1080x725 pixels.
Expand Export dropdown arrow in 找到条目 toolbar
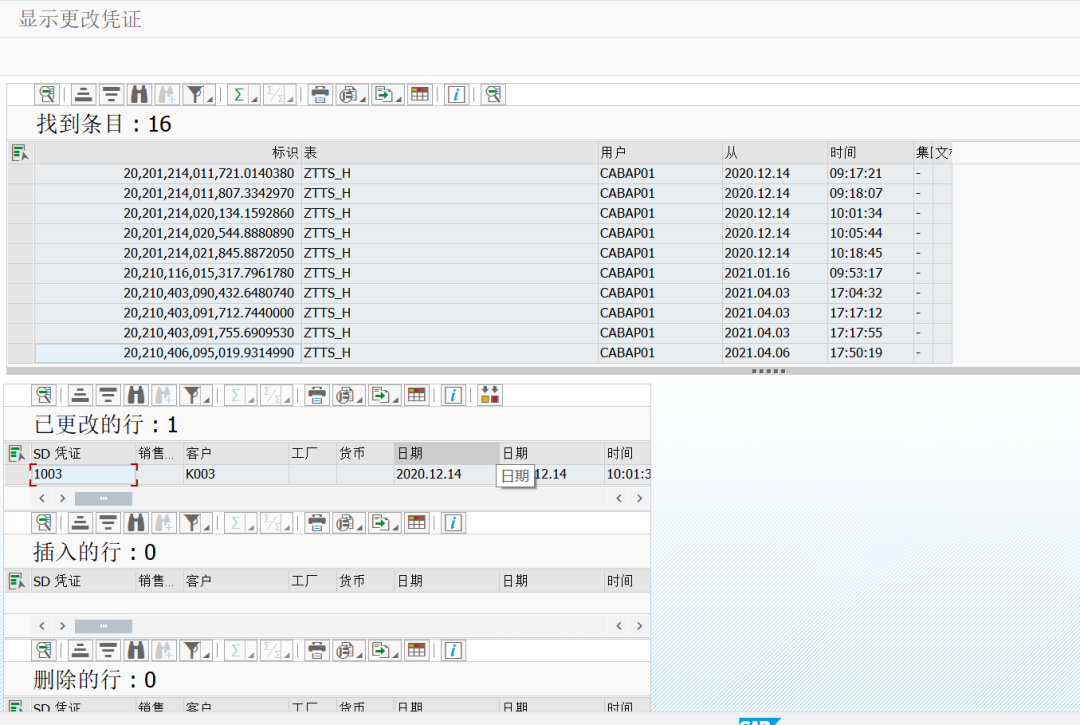[399, 99]
